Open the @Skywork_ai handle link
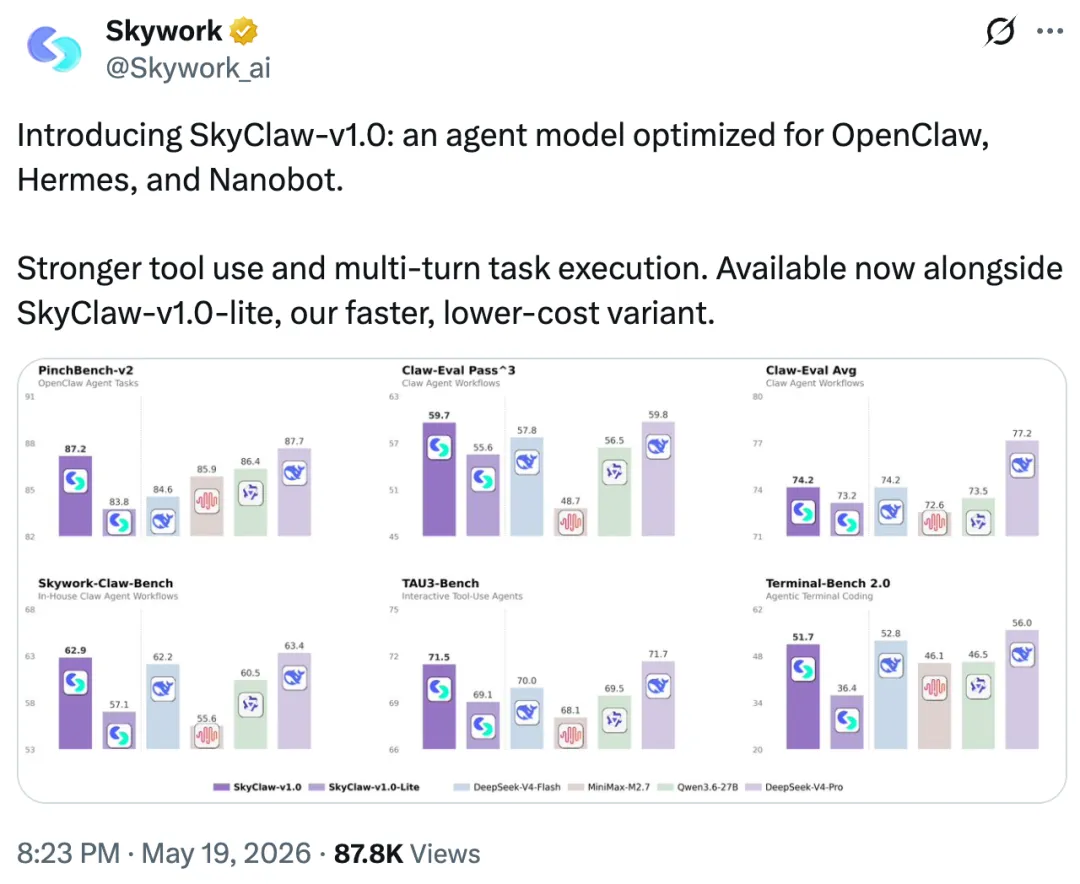This screenshot has height=884, width=1080. 188,68
